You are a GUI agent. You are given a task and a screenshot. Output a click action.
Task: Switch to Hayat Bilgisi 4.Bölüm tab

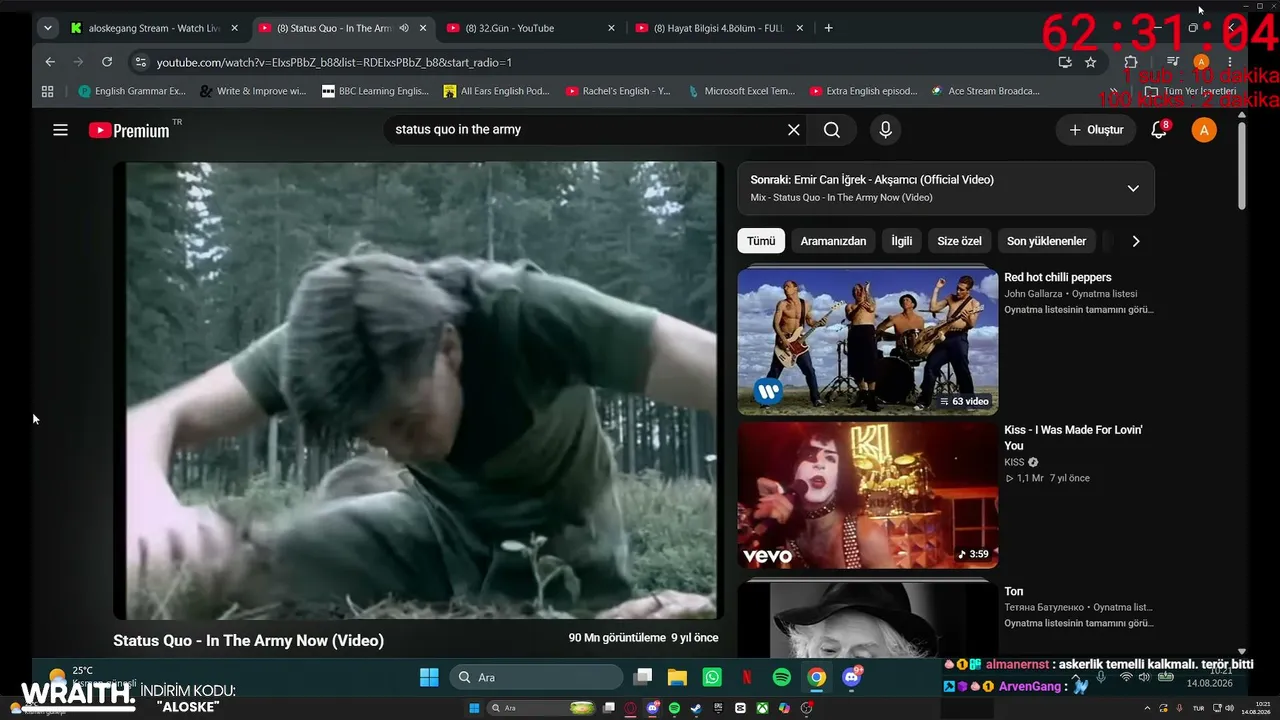tap(718, 28)
